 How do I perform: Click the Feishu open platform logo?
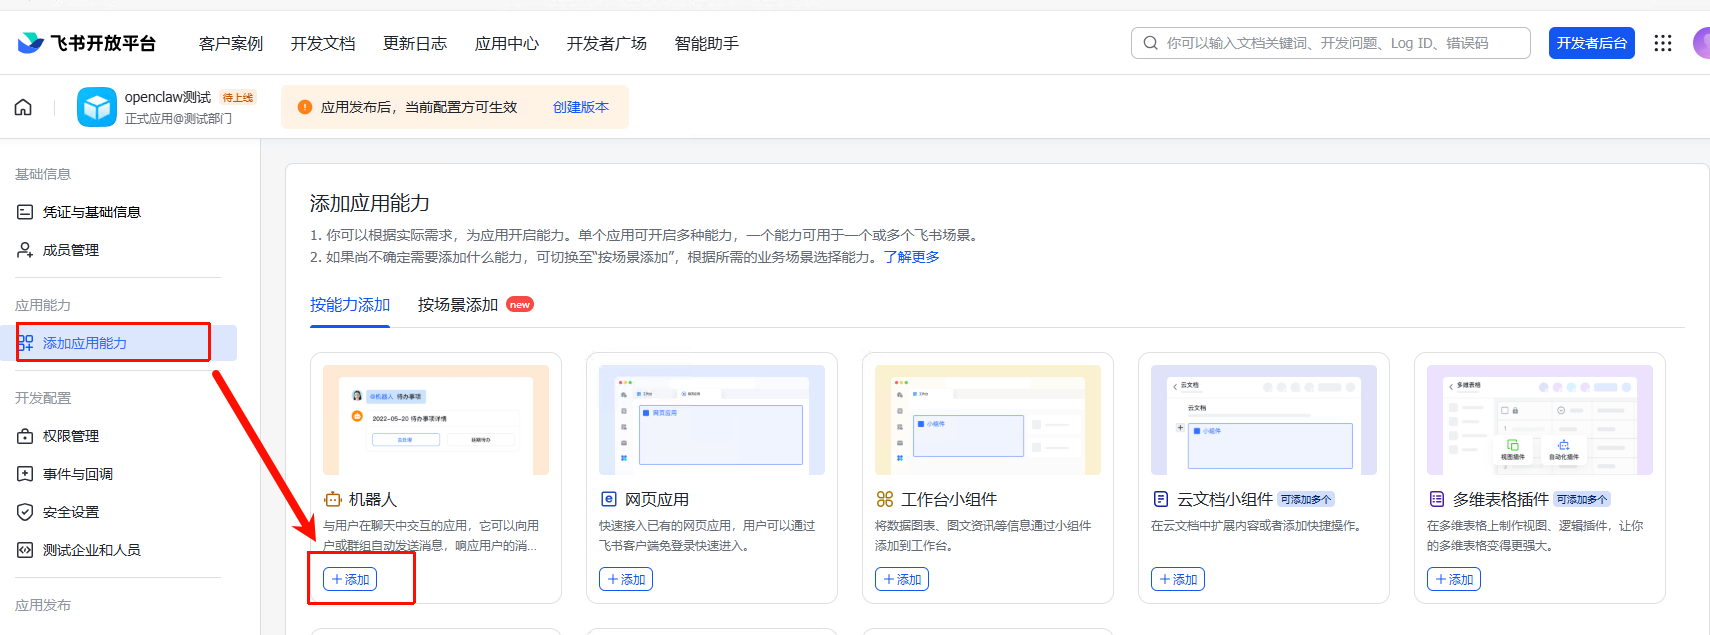(87, 43)
